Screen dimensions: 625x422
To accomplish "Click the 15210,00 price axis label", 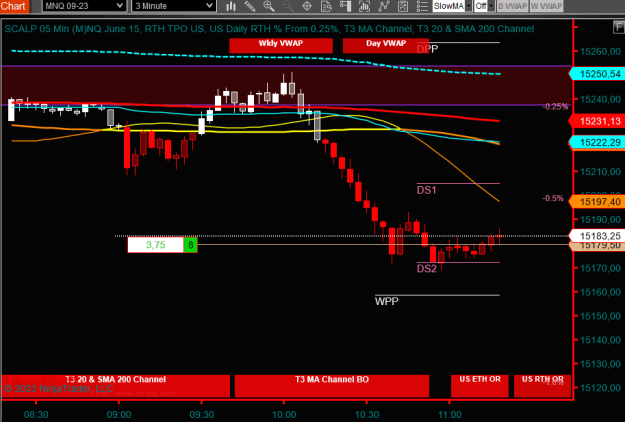I will click(x=600, y=172).
